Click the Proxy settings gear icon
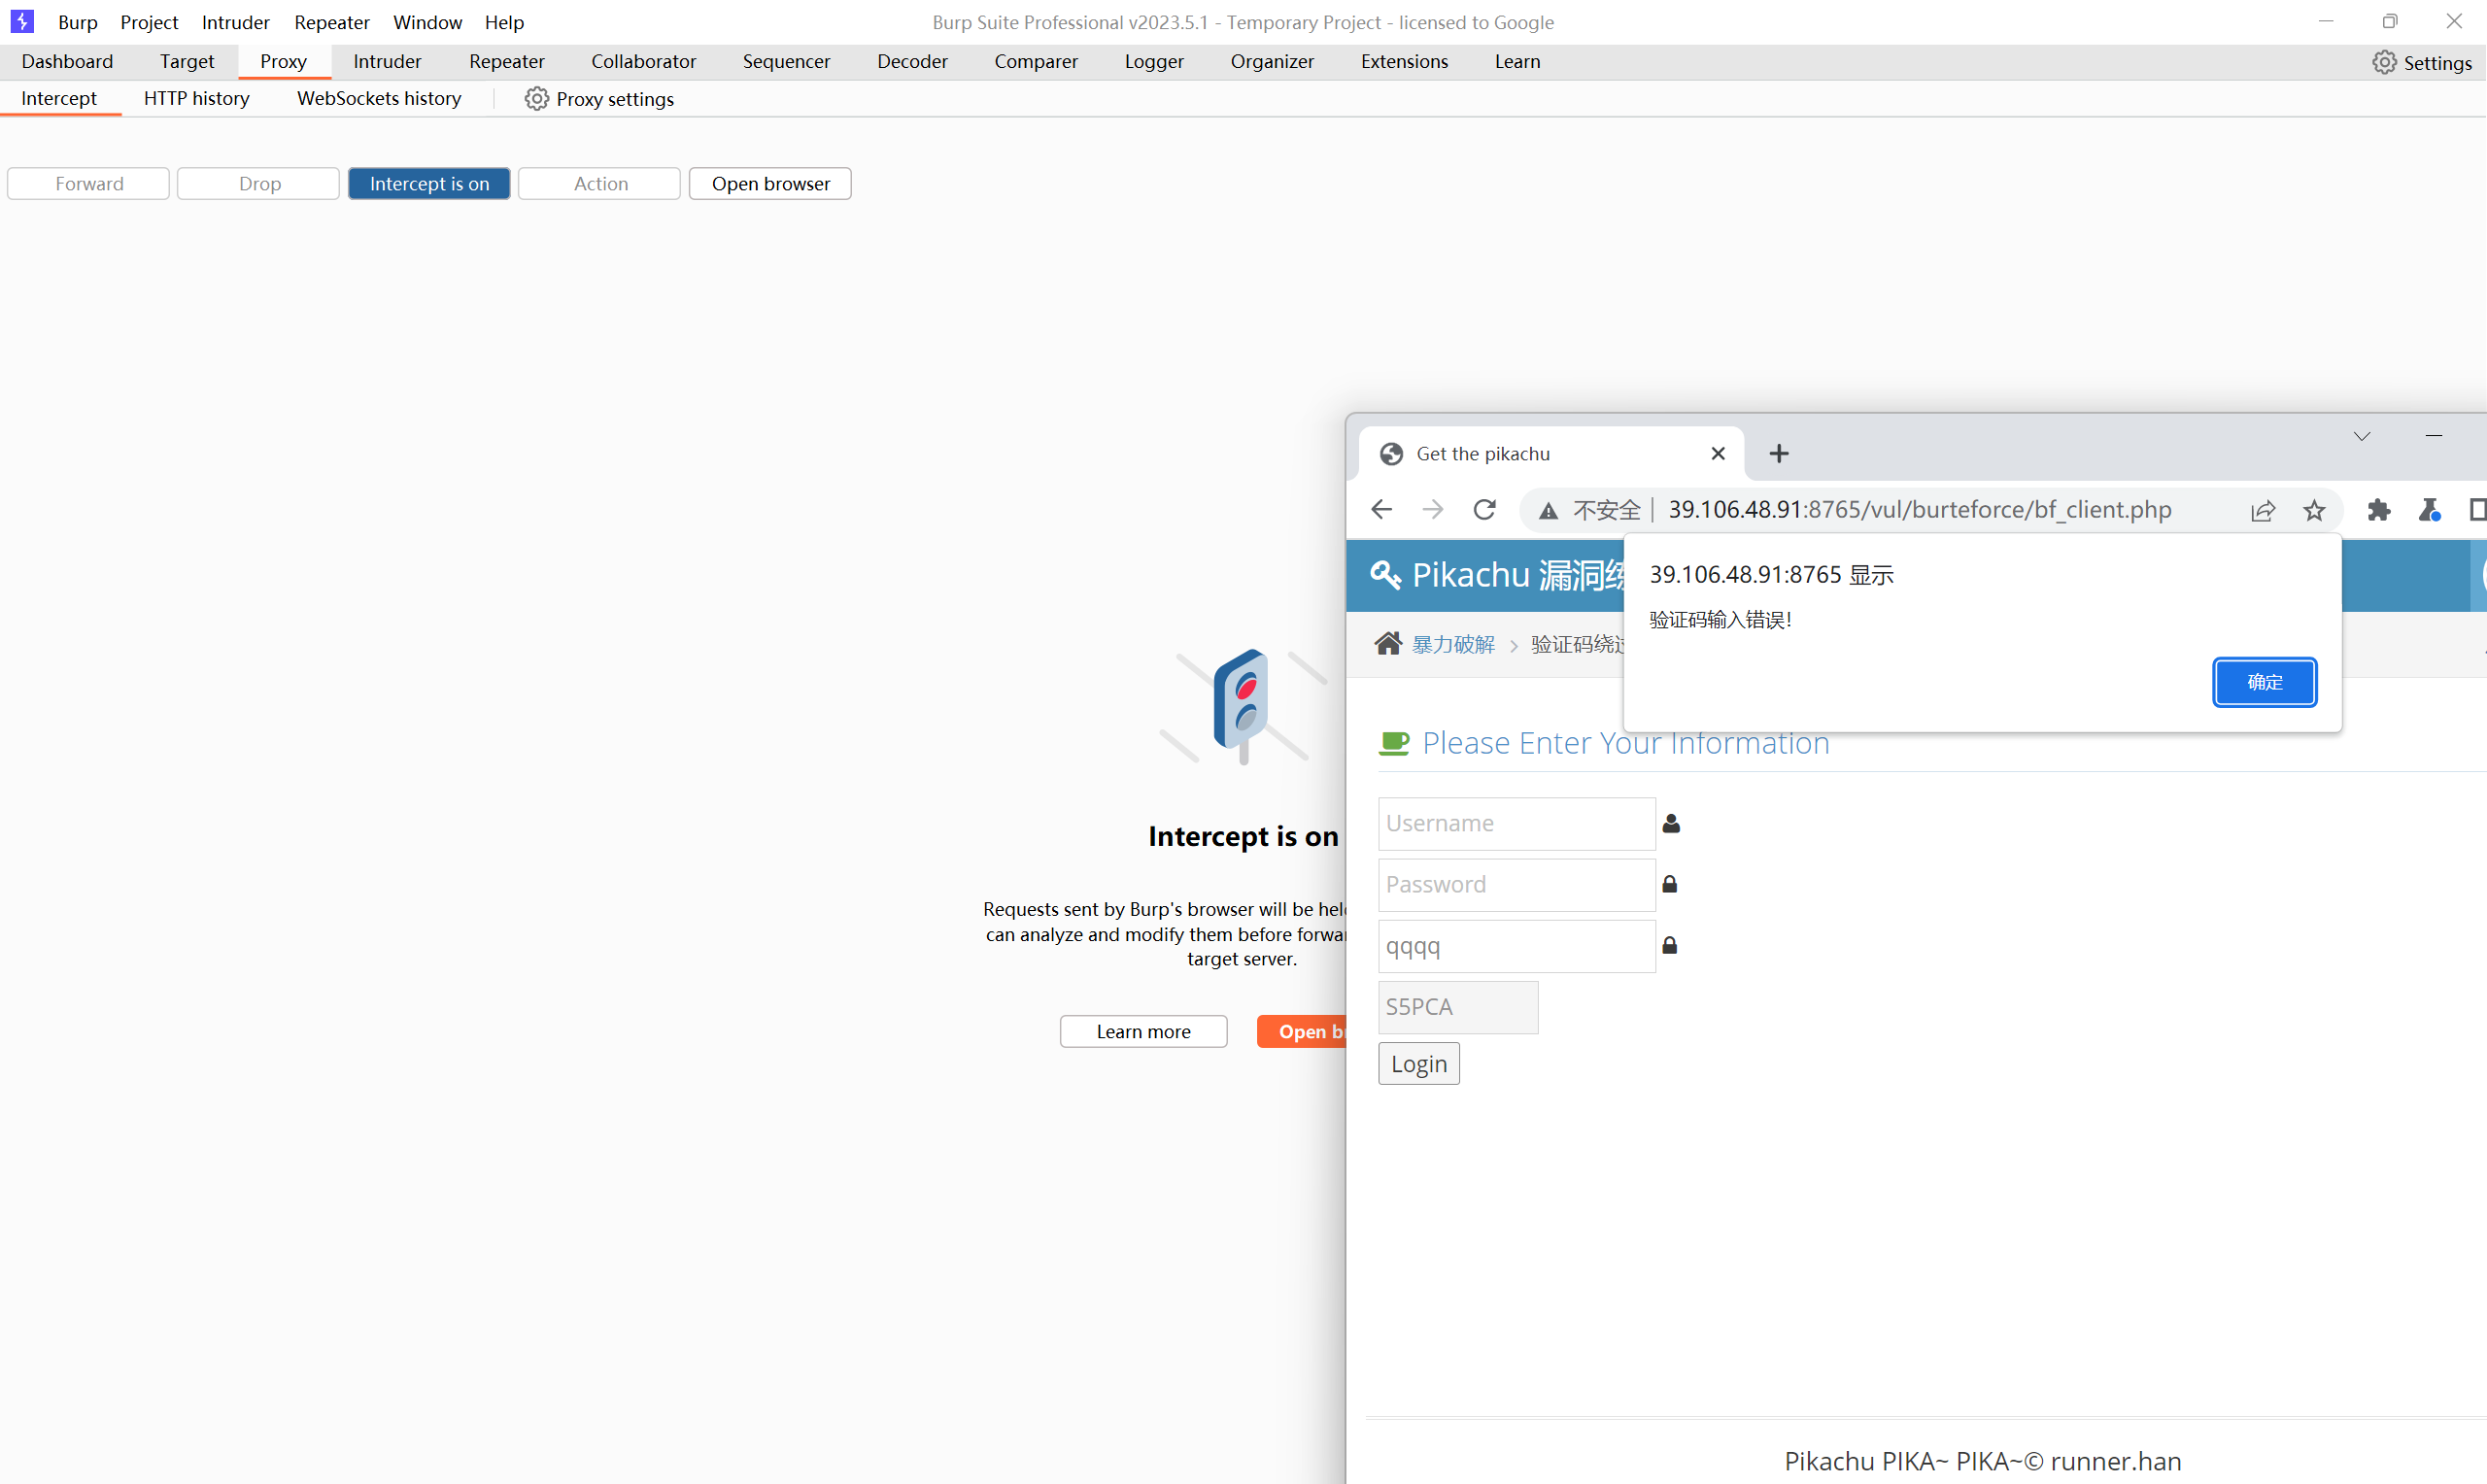Screen dimensions: 2487x1484 point(537,99)
